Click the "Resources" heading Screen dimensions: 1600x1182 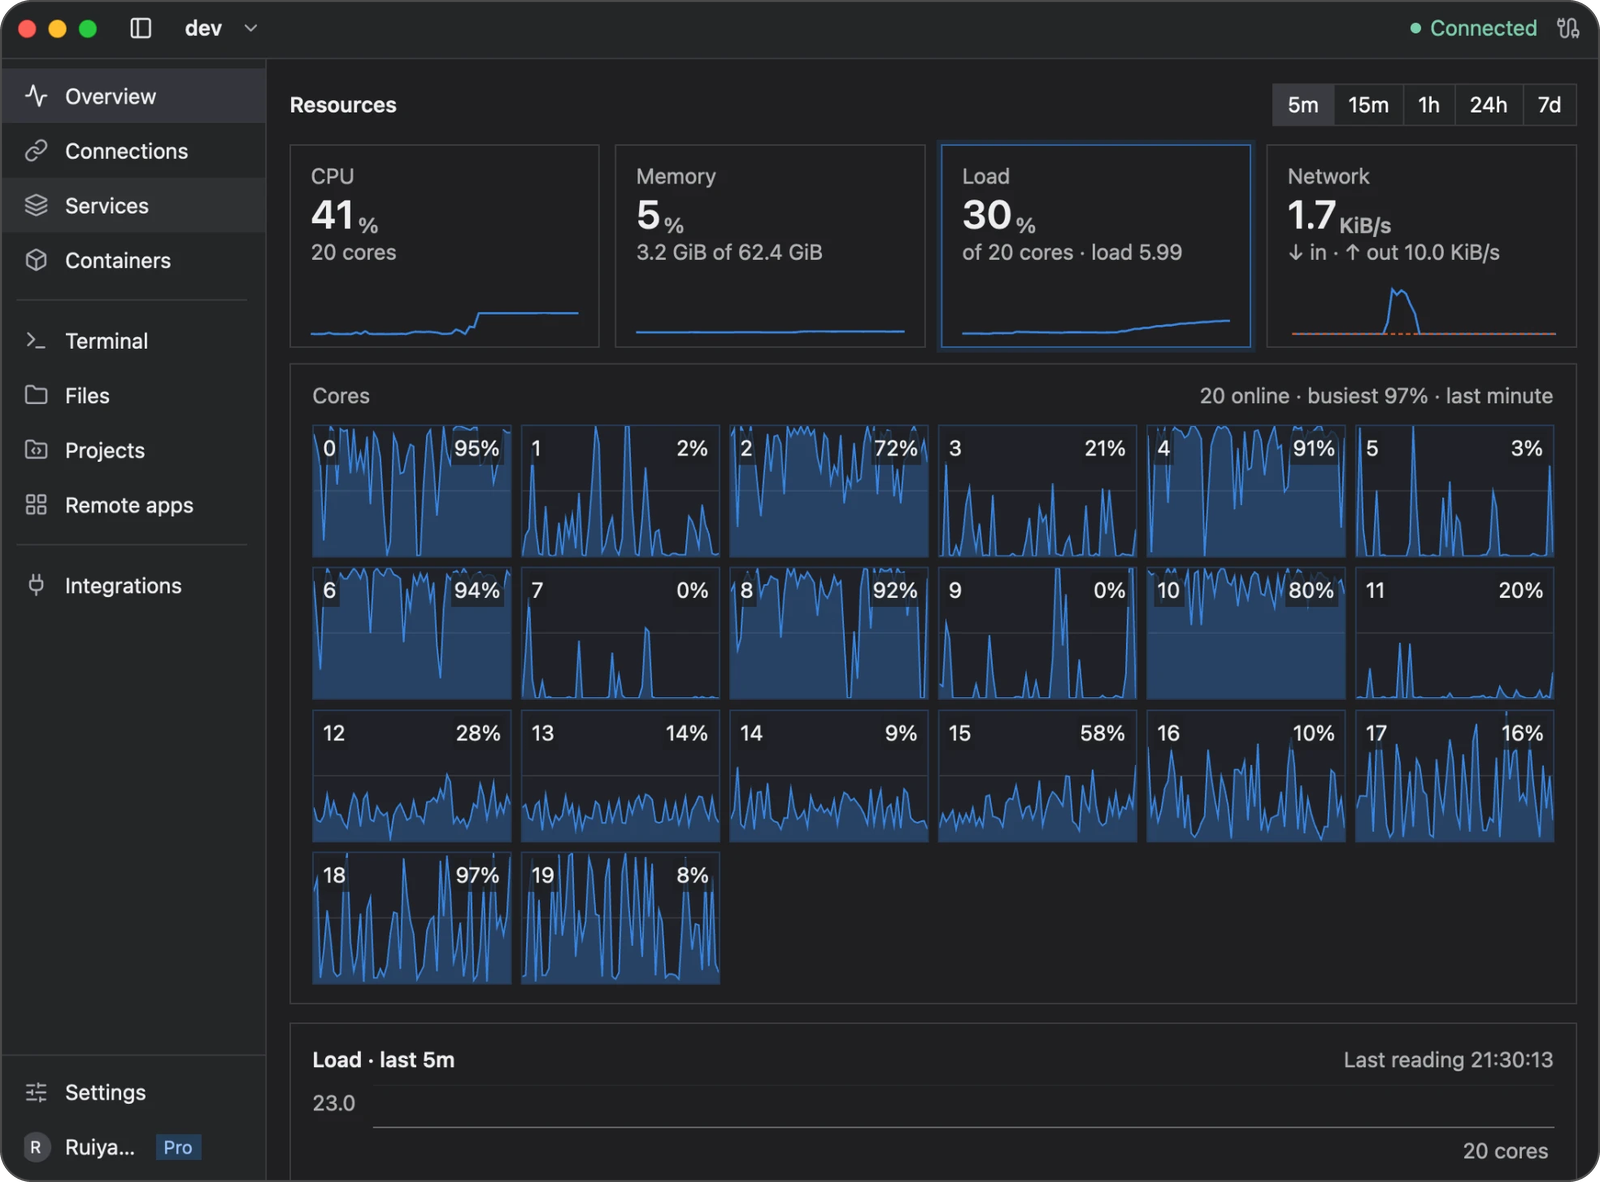pos(343,105)
